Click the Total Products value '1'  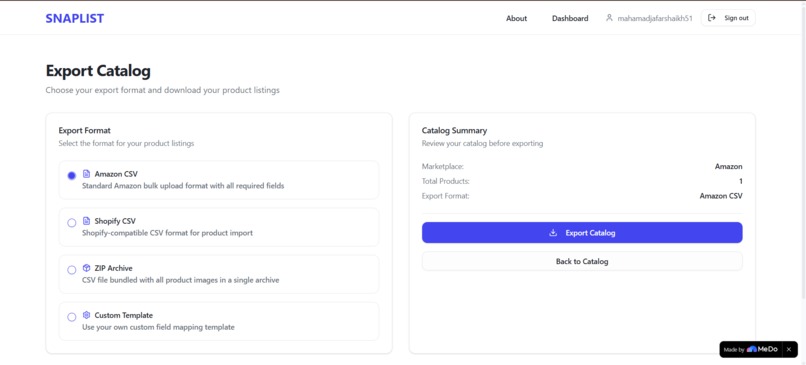tap(740, 181)
